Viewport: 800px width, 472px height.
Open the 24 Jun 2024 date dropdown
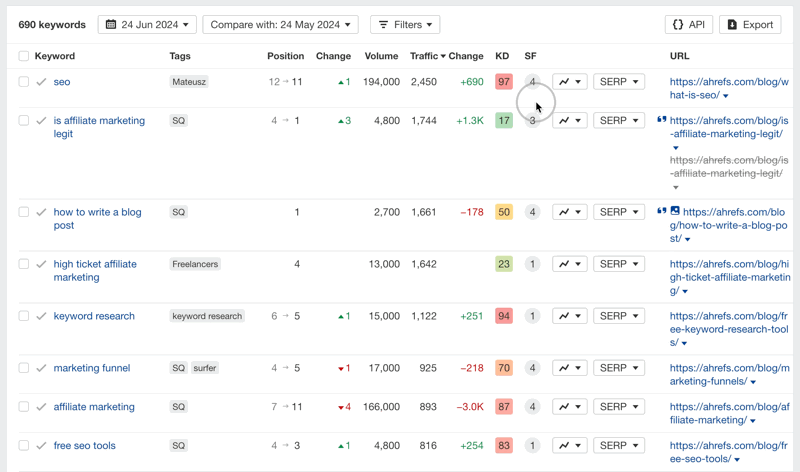pyautogui.click(x=147, y=24)
